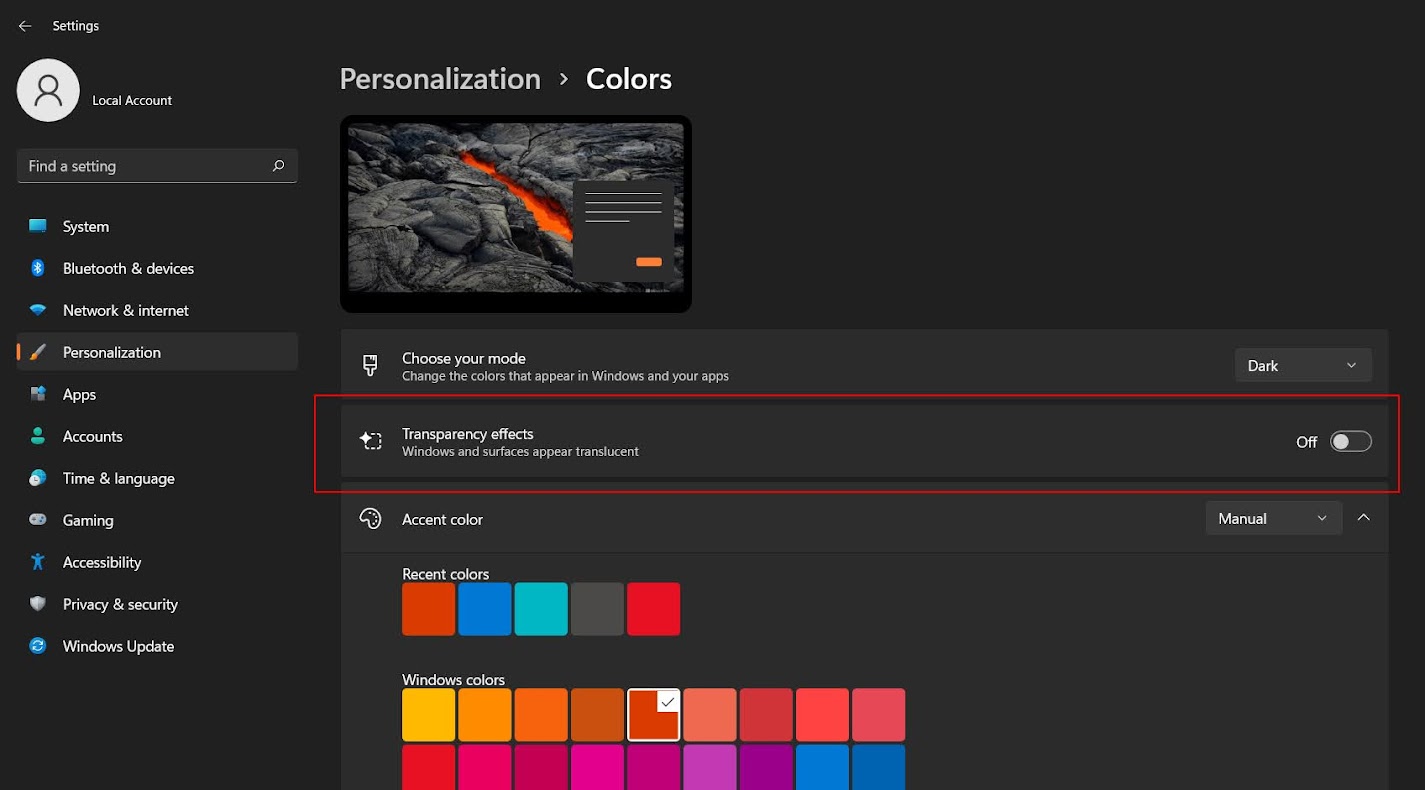
Task: Click the Gaming controller icon
Action: pos(38,520)
